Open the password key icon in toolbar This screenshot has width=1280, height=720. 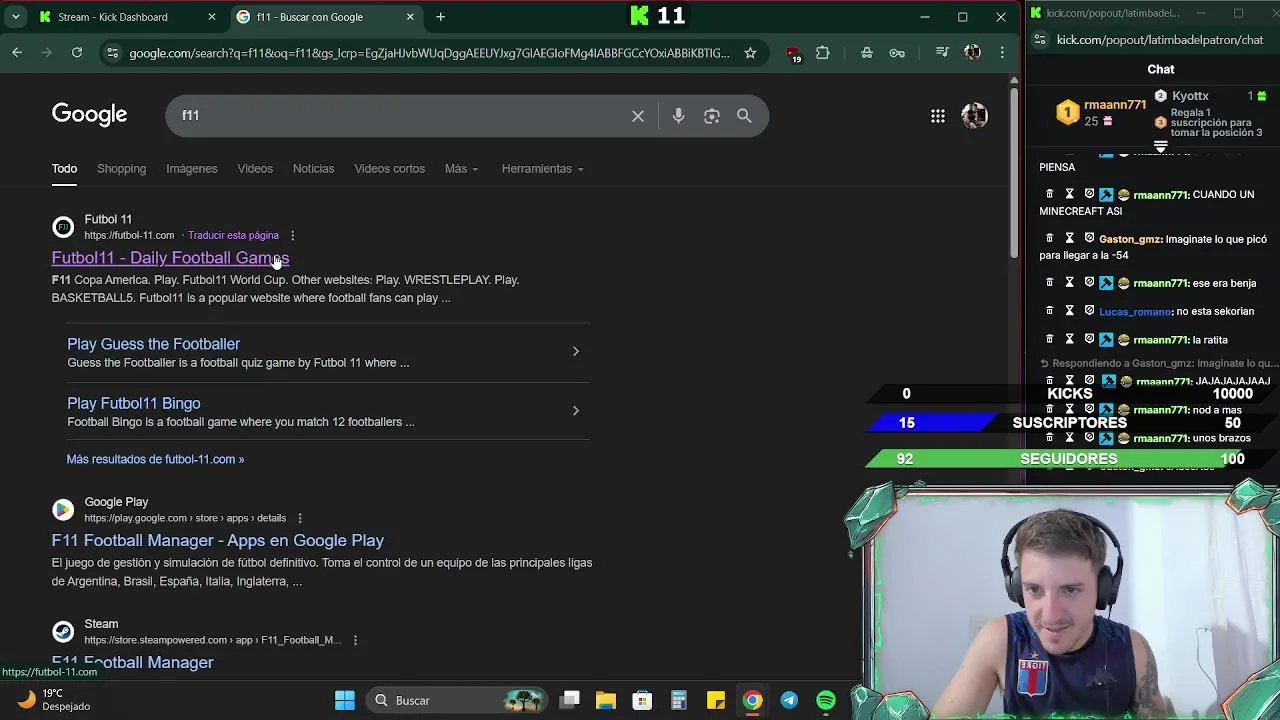897,53
